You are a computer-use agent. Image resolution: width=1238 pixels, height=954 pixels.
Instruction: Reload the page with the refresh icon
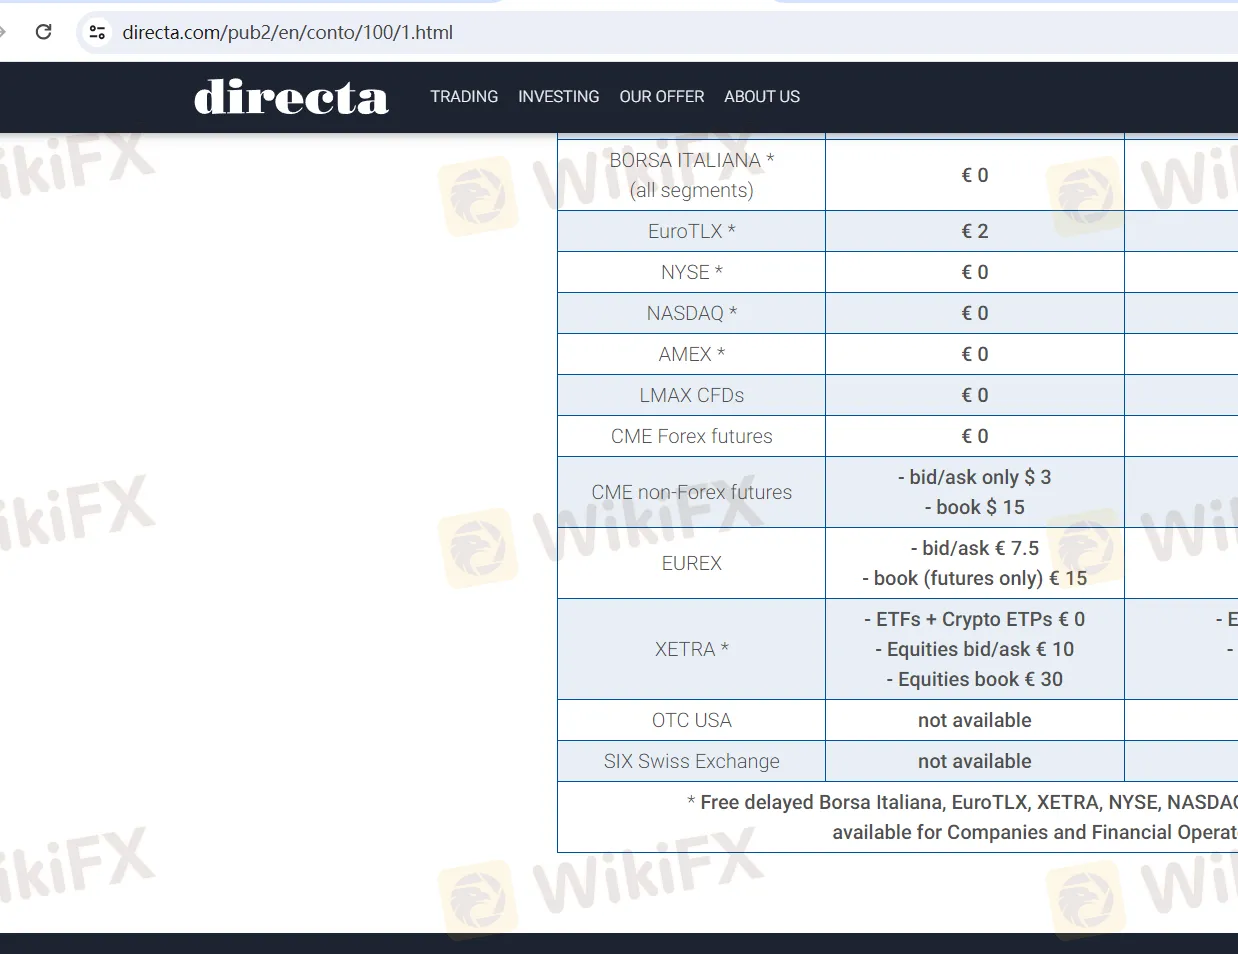coord(43,32)
